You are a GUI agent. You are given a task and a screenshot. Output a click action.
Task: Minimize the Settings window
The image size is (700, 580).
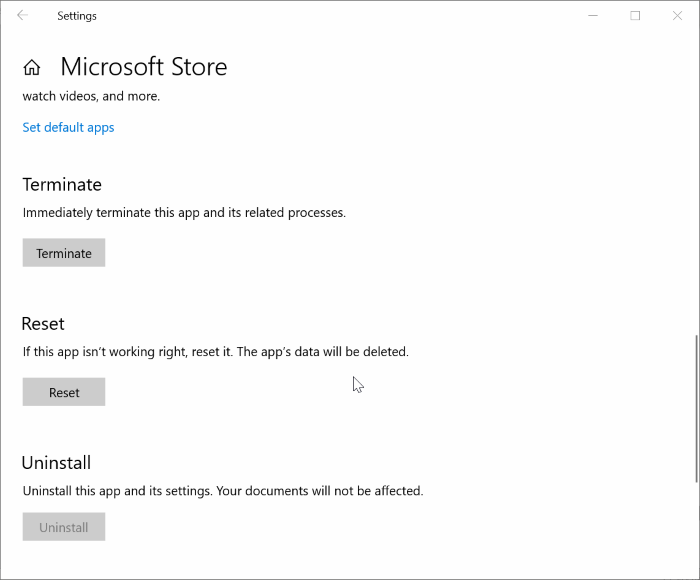(x=593, y=16)
